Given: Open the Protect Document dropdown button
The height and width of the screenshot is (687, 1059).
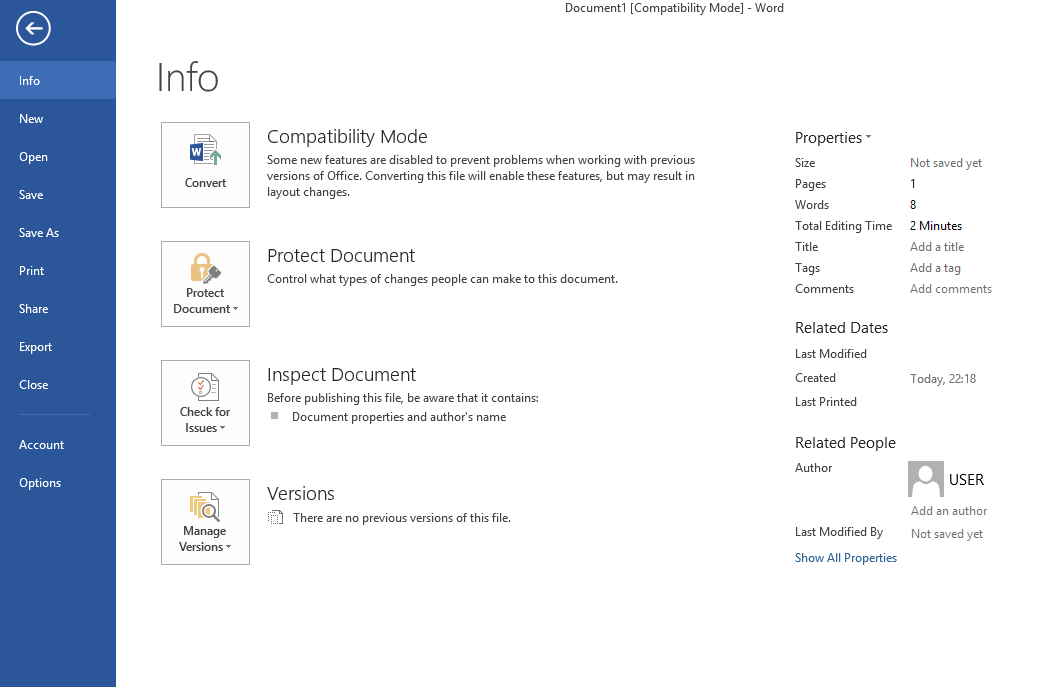Looking at the screenshot, I should click(x=205, y=284).
